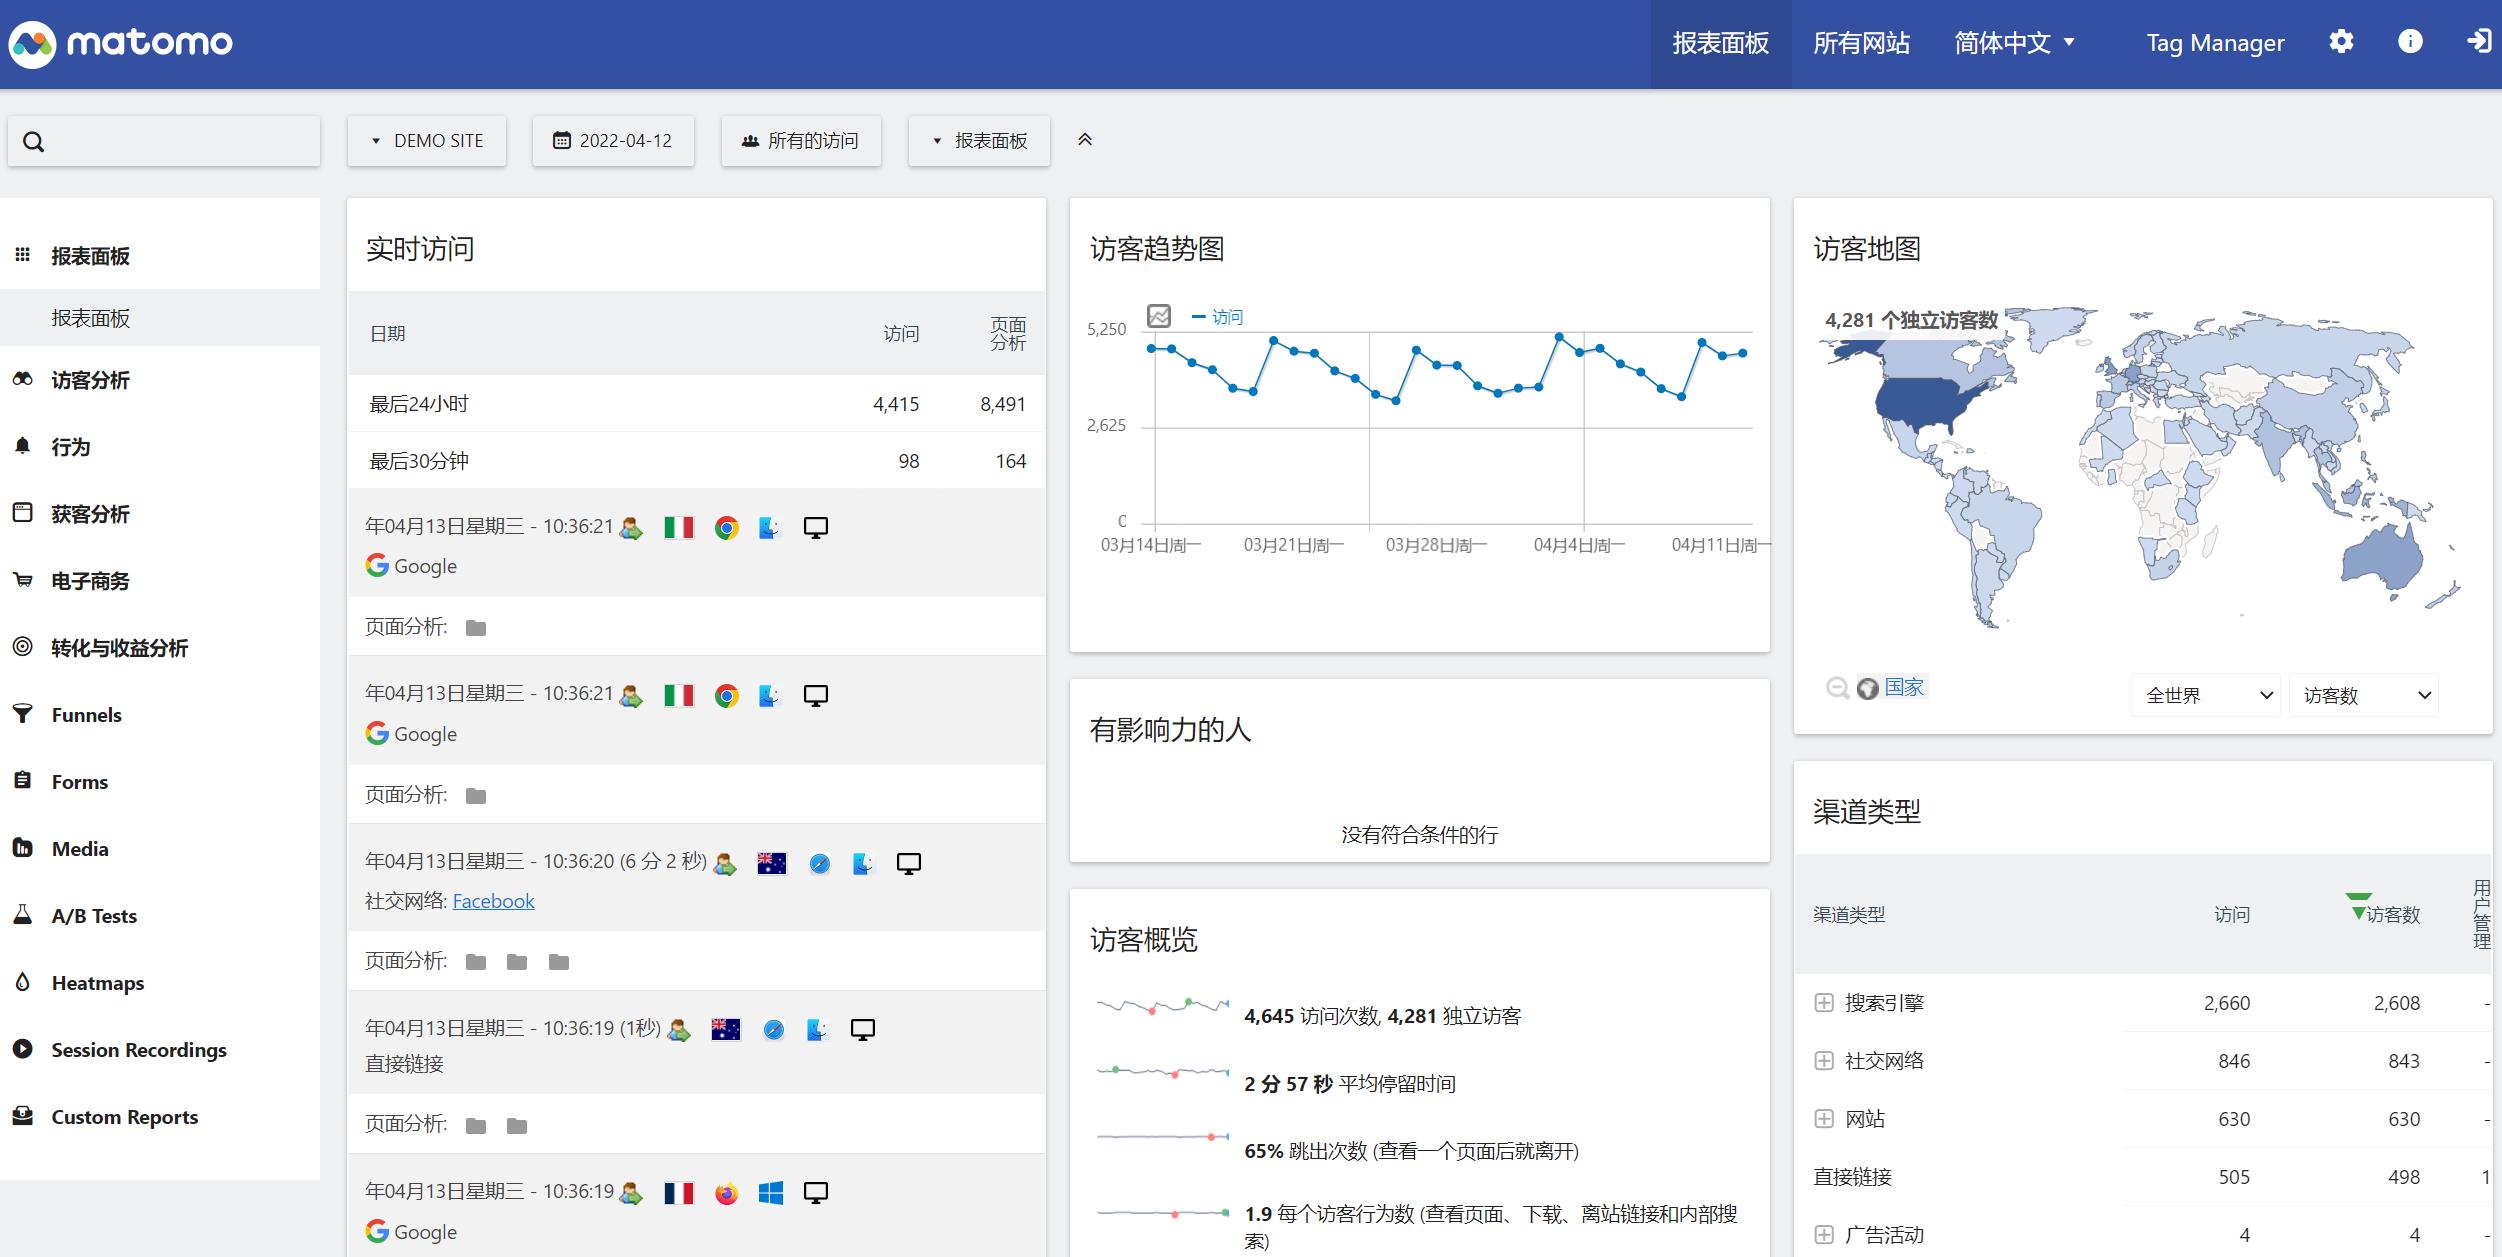
Task: Click the help info icon in the top bar
Action: pos(2411,42)
